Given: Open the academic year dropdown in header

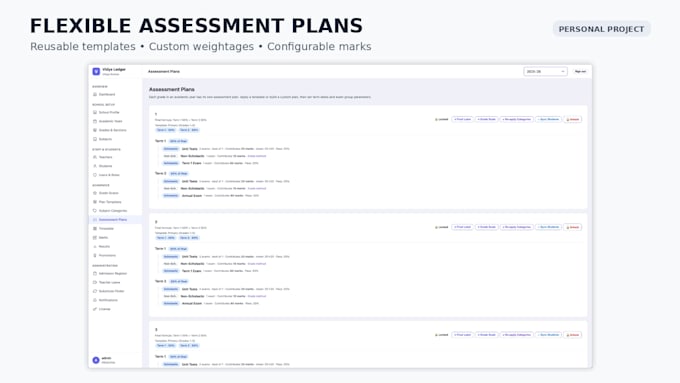Looking at the screenshot, I should click(x=545, y=72).
